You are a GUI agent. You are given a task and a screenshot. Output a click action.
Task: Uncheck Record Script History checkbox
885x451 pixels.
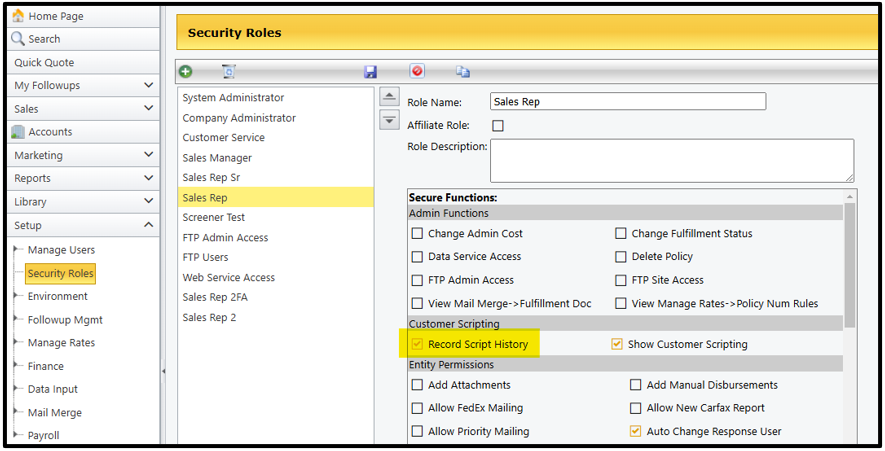point(417,344)
